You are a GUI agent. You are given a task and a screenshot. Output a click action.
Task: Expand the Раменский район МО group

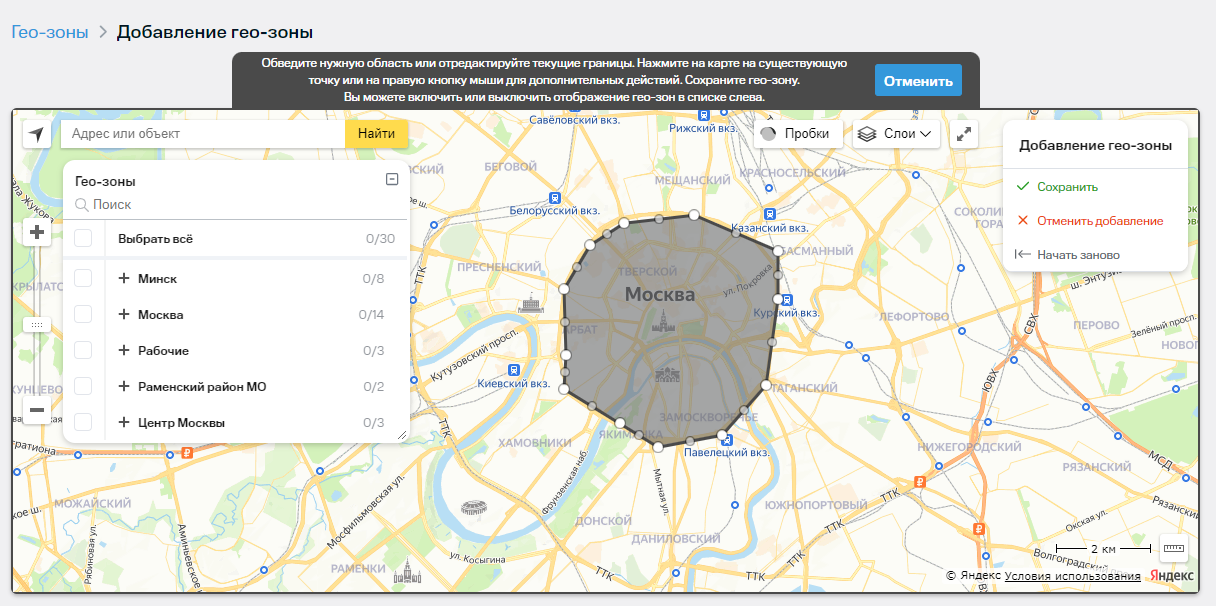[x=124, y=386]
